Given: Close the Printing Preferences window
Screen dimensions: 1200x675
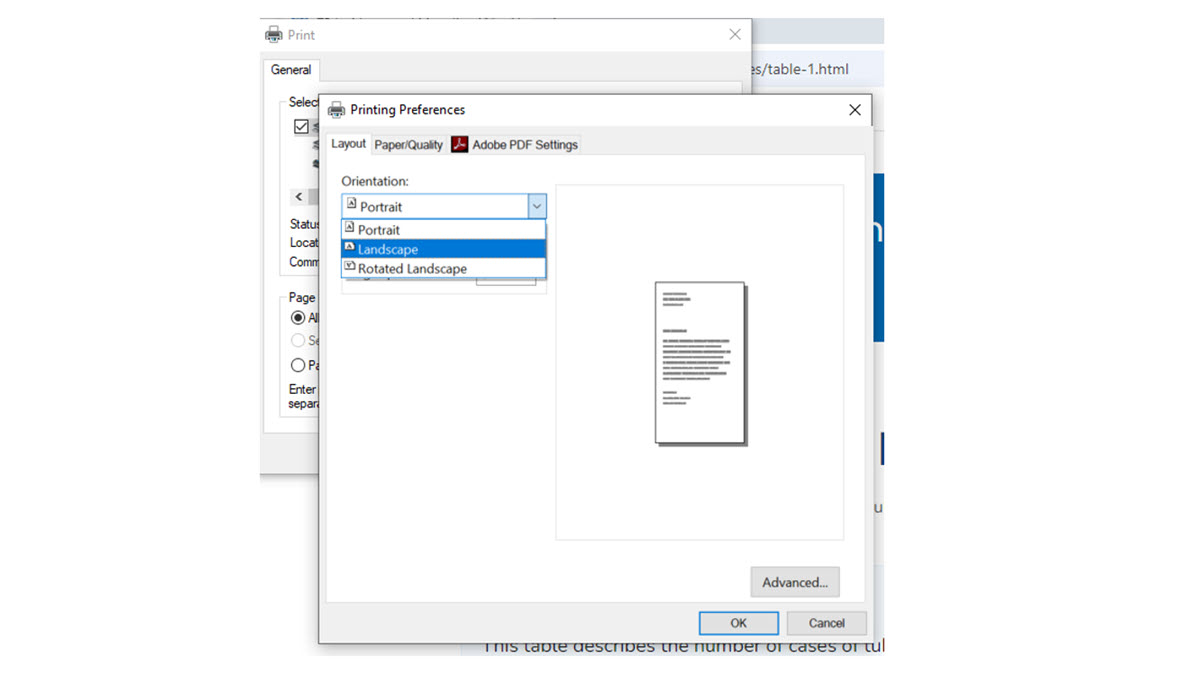Looking at the screenshot, I should (854, 110).
